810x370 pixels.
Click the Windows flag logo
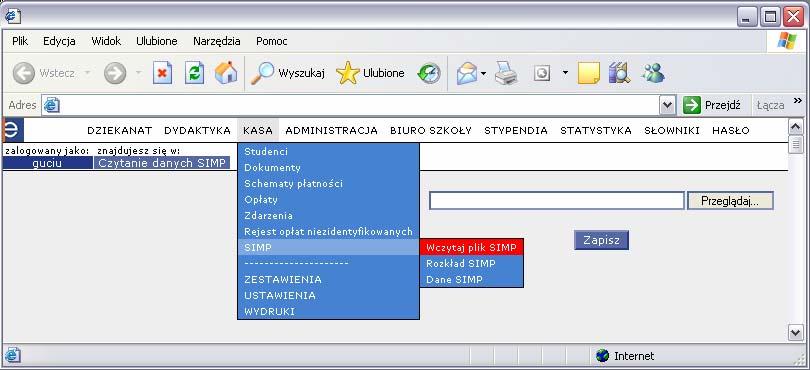[x=787, y=41]
